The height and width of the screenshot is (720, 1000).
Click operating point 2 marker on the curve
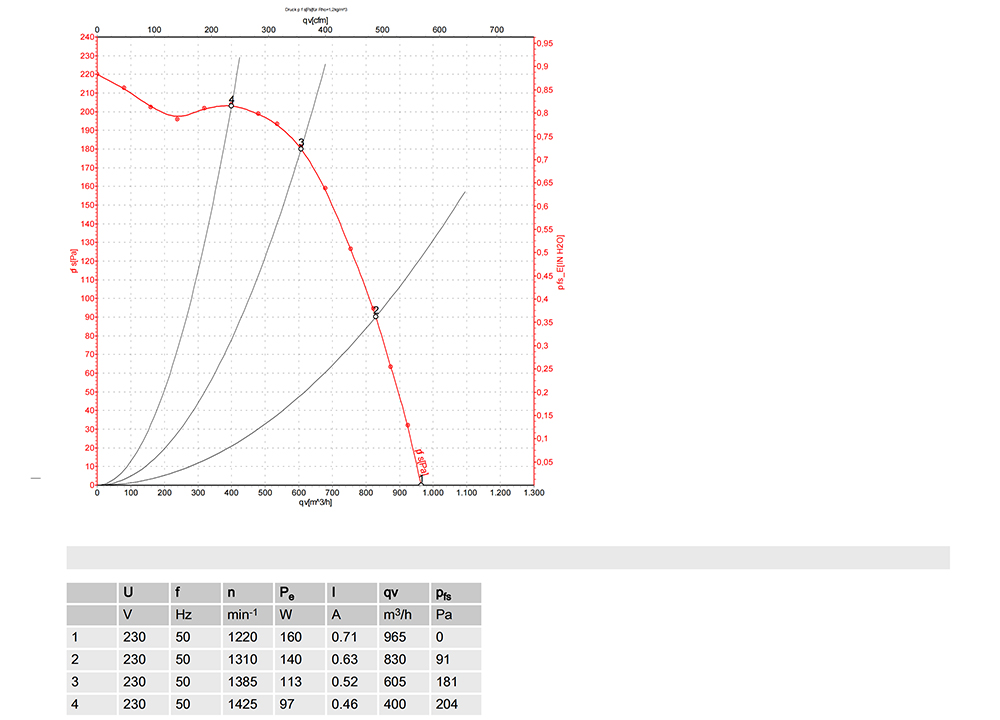(x=376, y=315)
